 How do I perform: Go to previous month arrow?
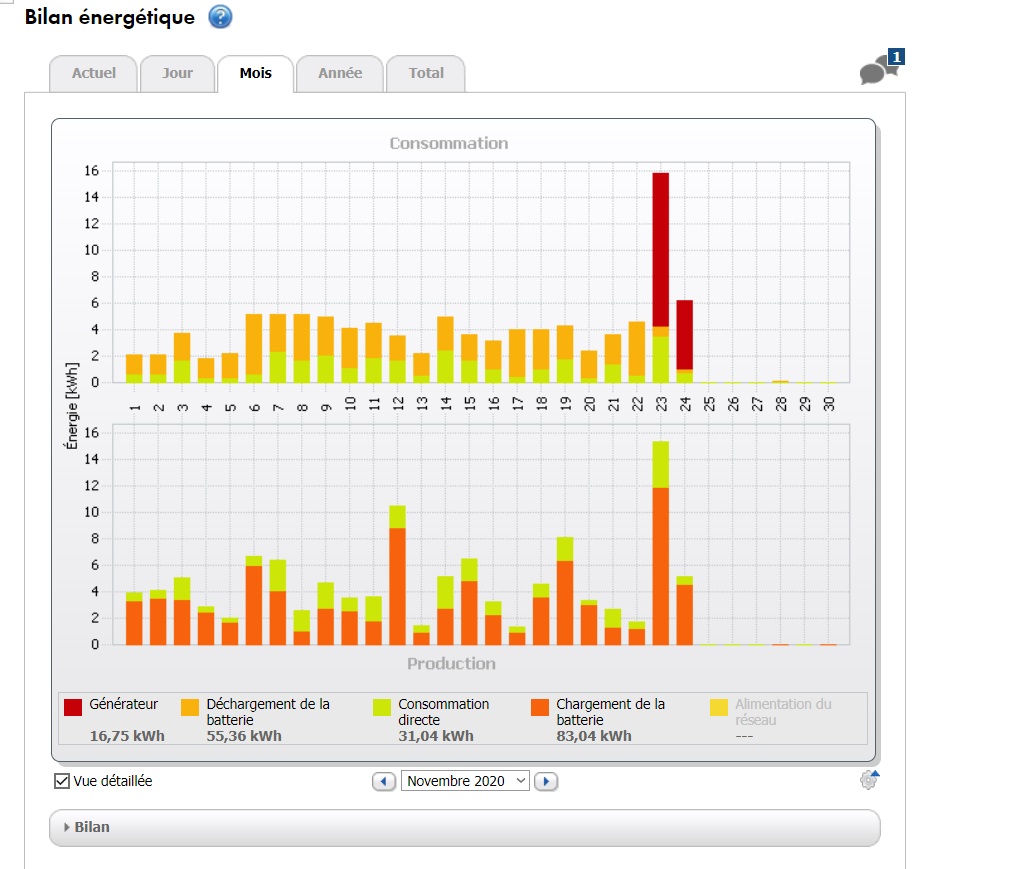383,781
